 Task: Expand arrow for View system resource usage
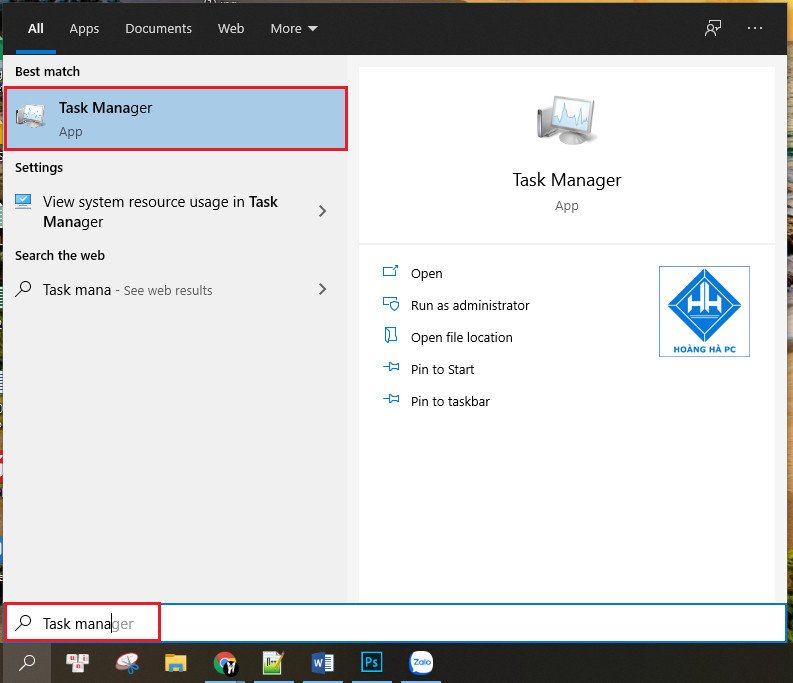tap(322, 211)
